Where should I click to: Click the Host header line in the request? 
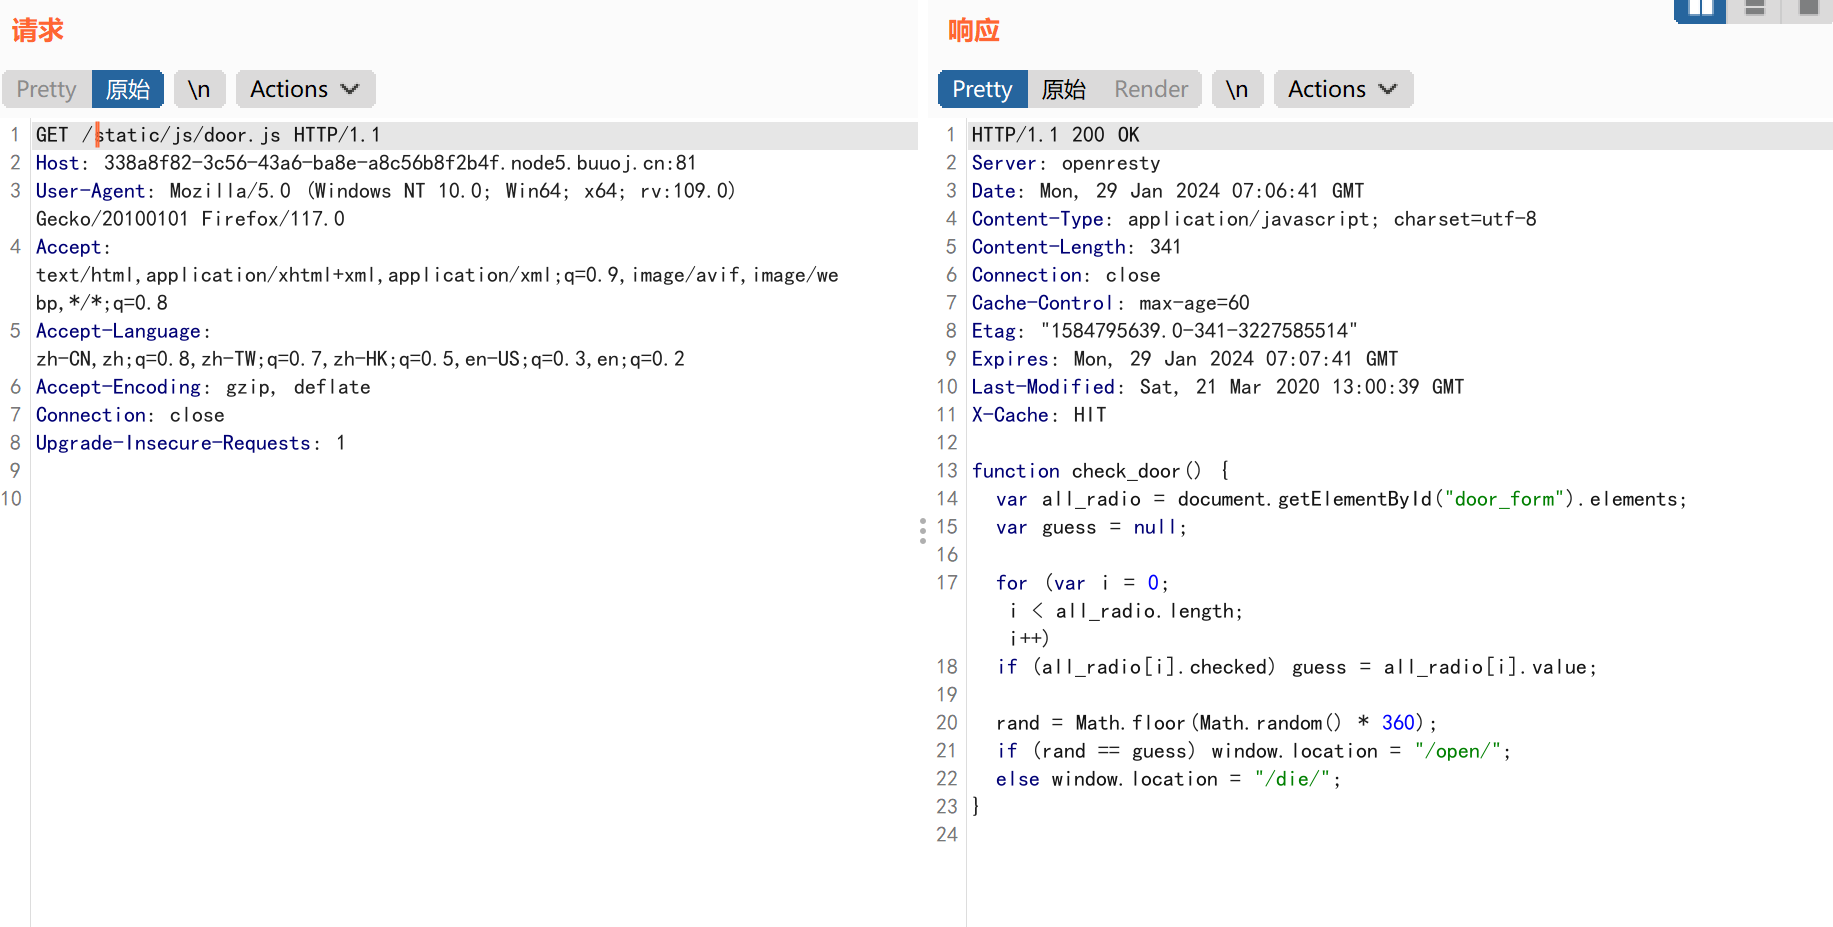365,163
